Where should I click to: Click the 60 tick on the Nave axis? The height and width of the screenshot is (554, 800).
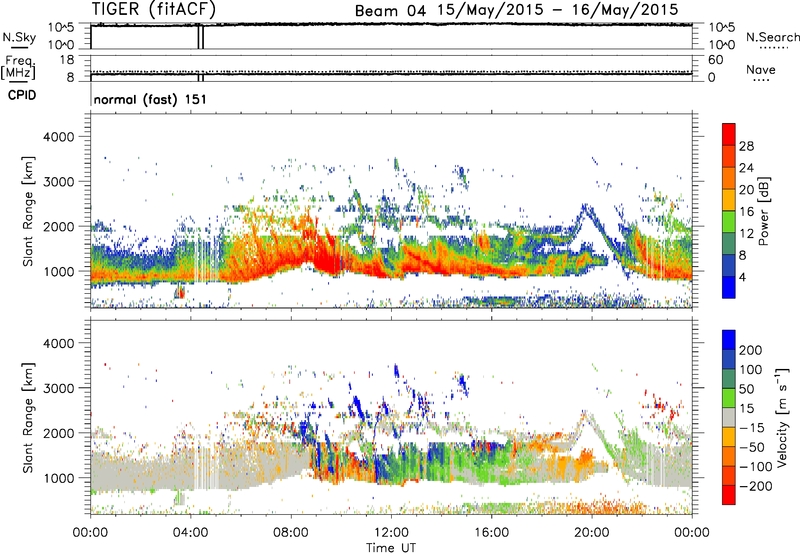pyautogui.click(x=715, y=60)
